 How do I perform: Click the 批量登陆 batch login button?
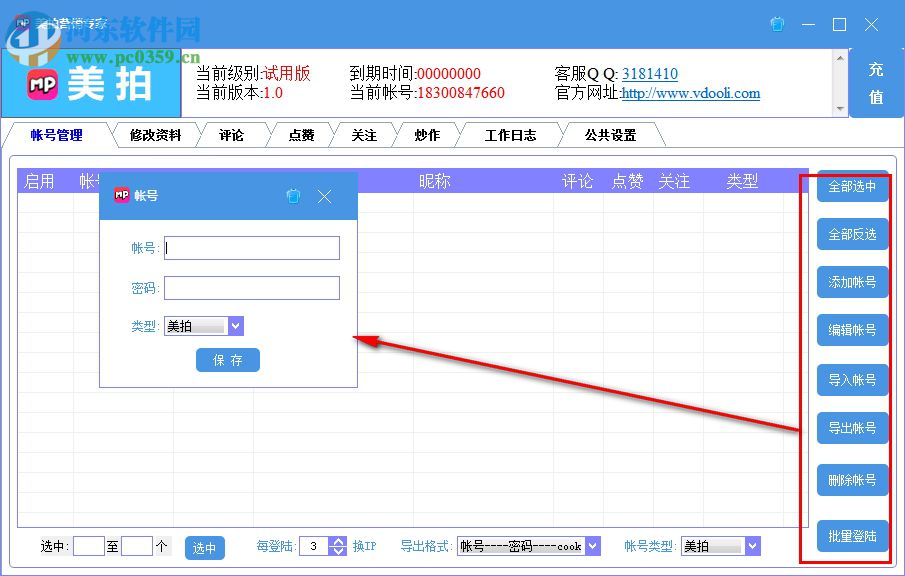point(851,536)
